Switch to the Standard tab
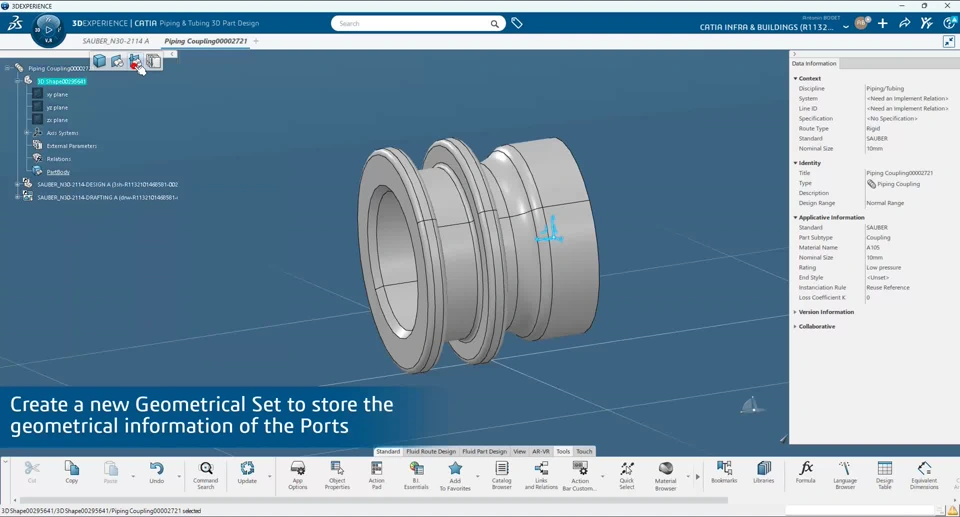 (388, 451)
